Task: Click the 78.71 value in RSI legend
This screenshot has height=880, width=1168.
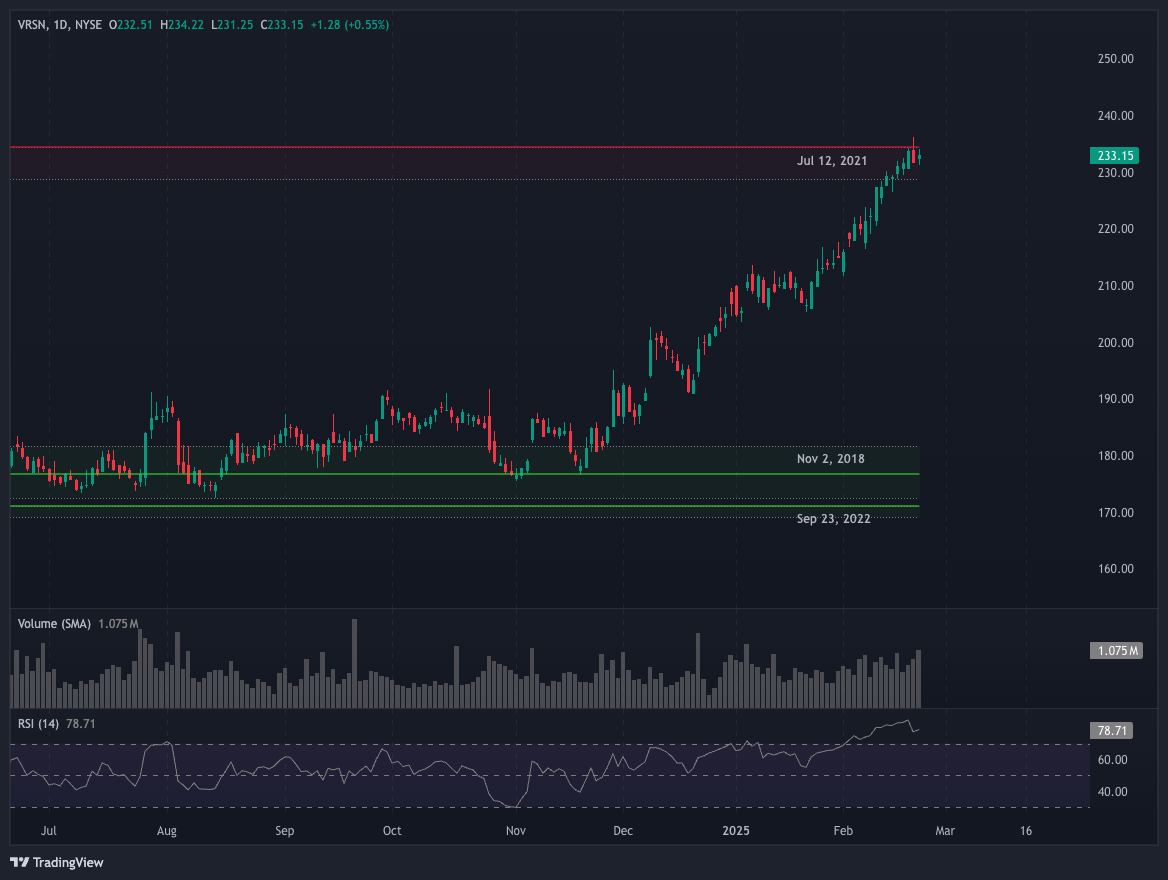Action: (80, 724)
